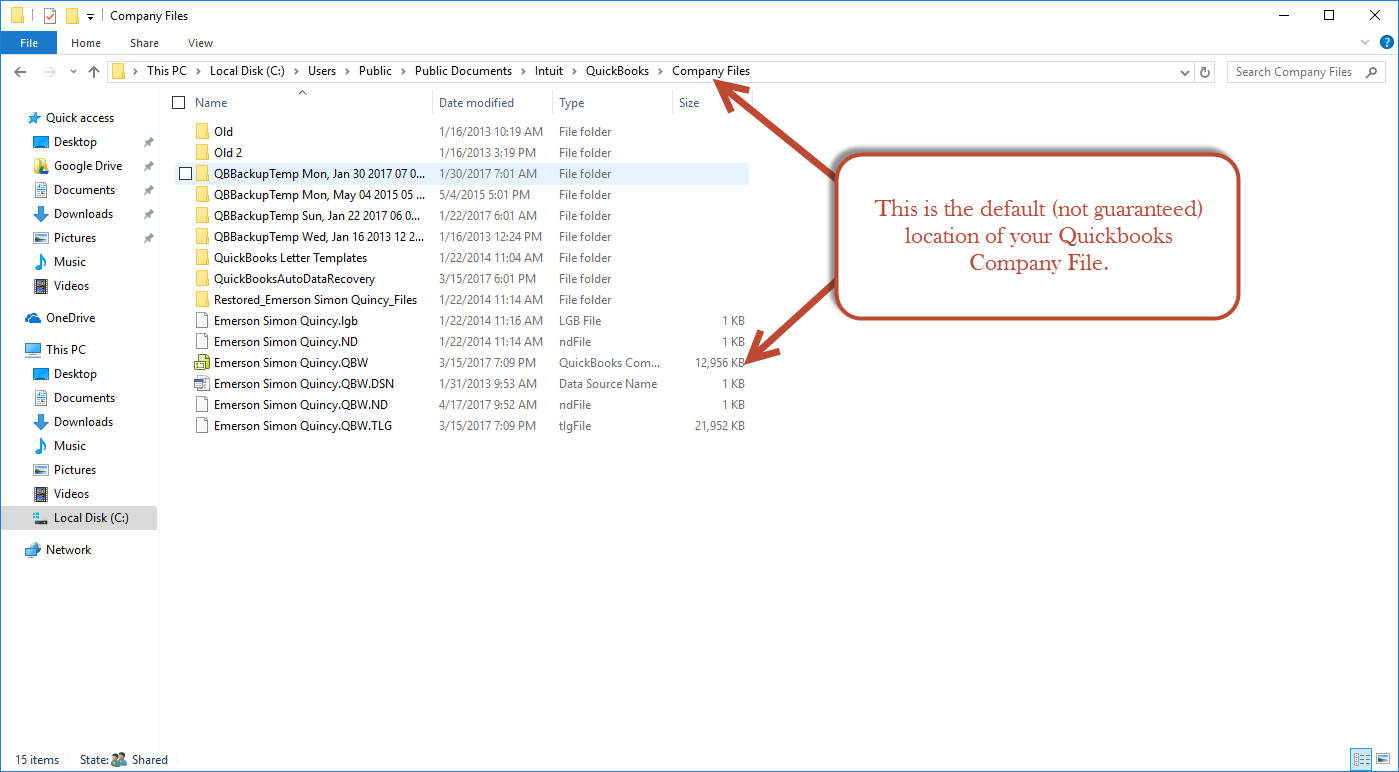
Task: Tick the select-all checkbox in header
Action: pos(179,102)
